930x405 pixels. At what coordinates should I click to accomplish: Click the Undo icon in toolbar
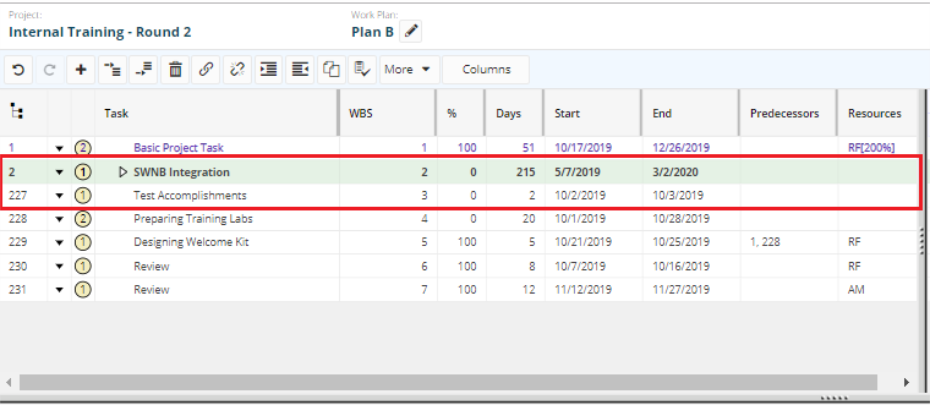point(19,70)
